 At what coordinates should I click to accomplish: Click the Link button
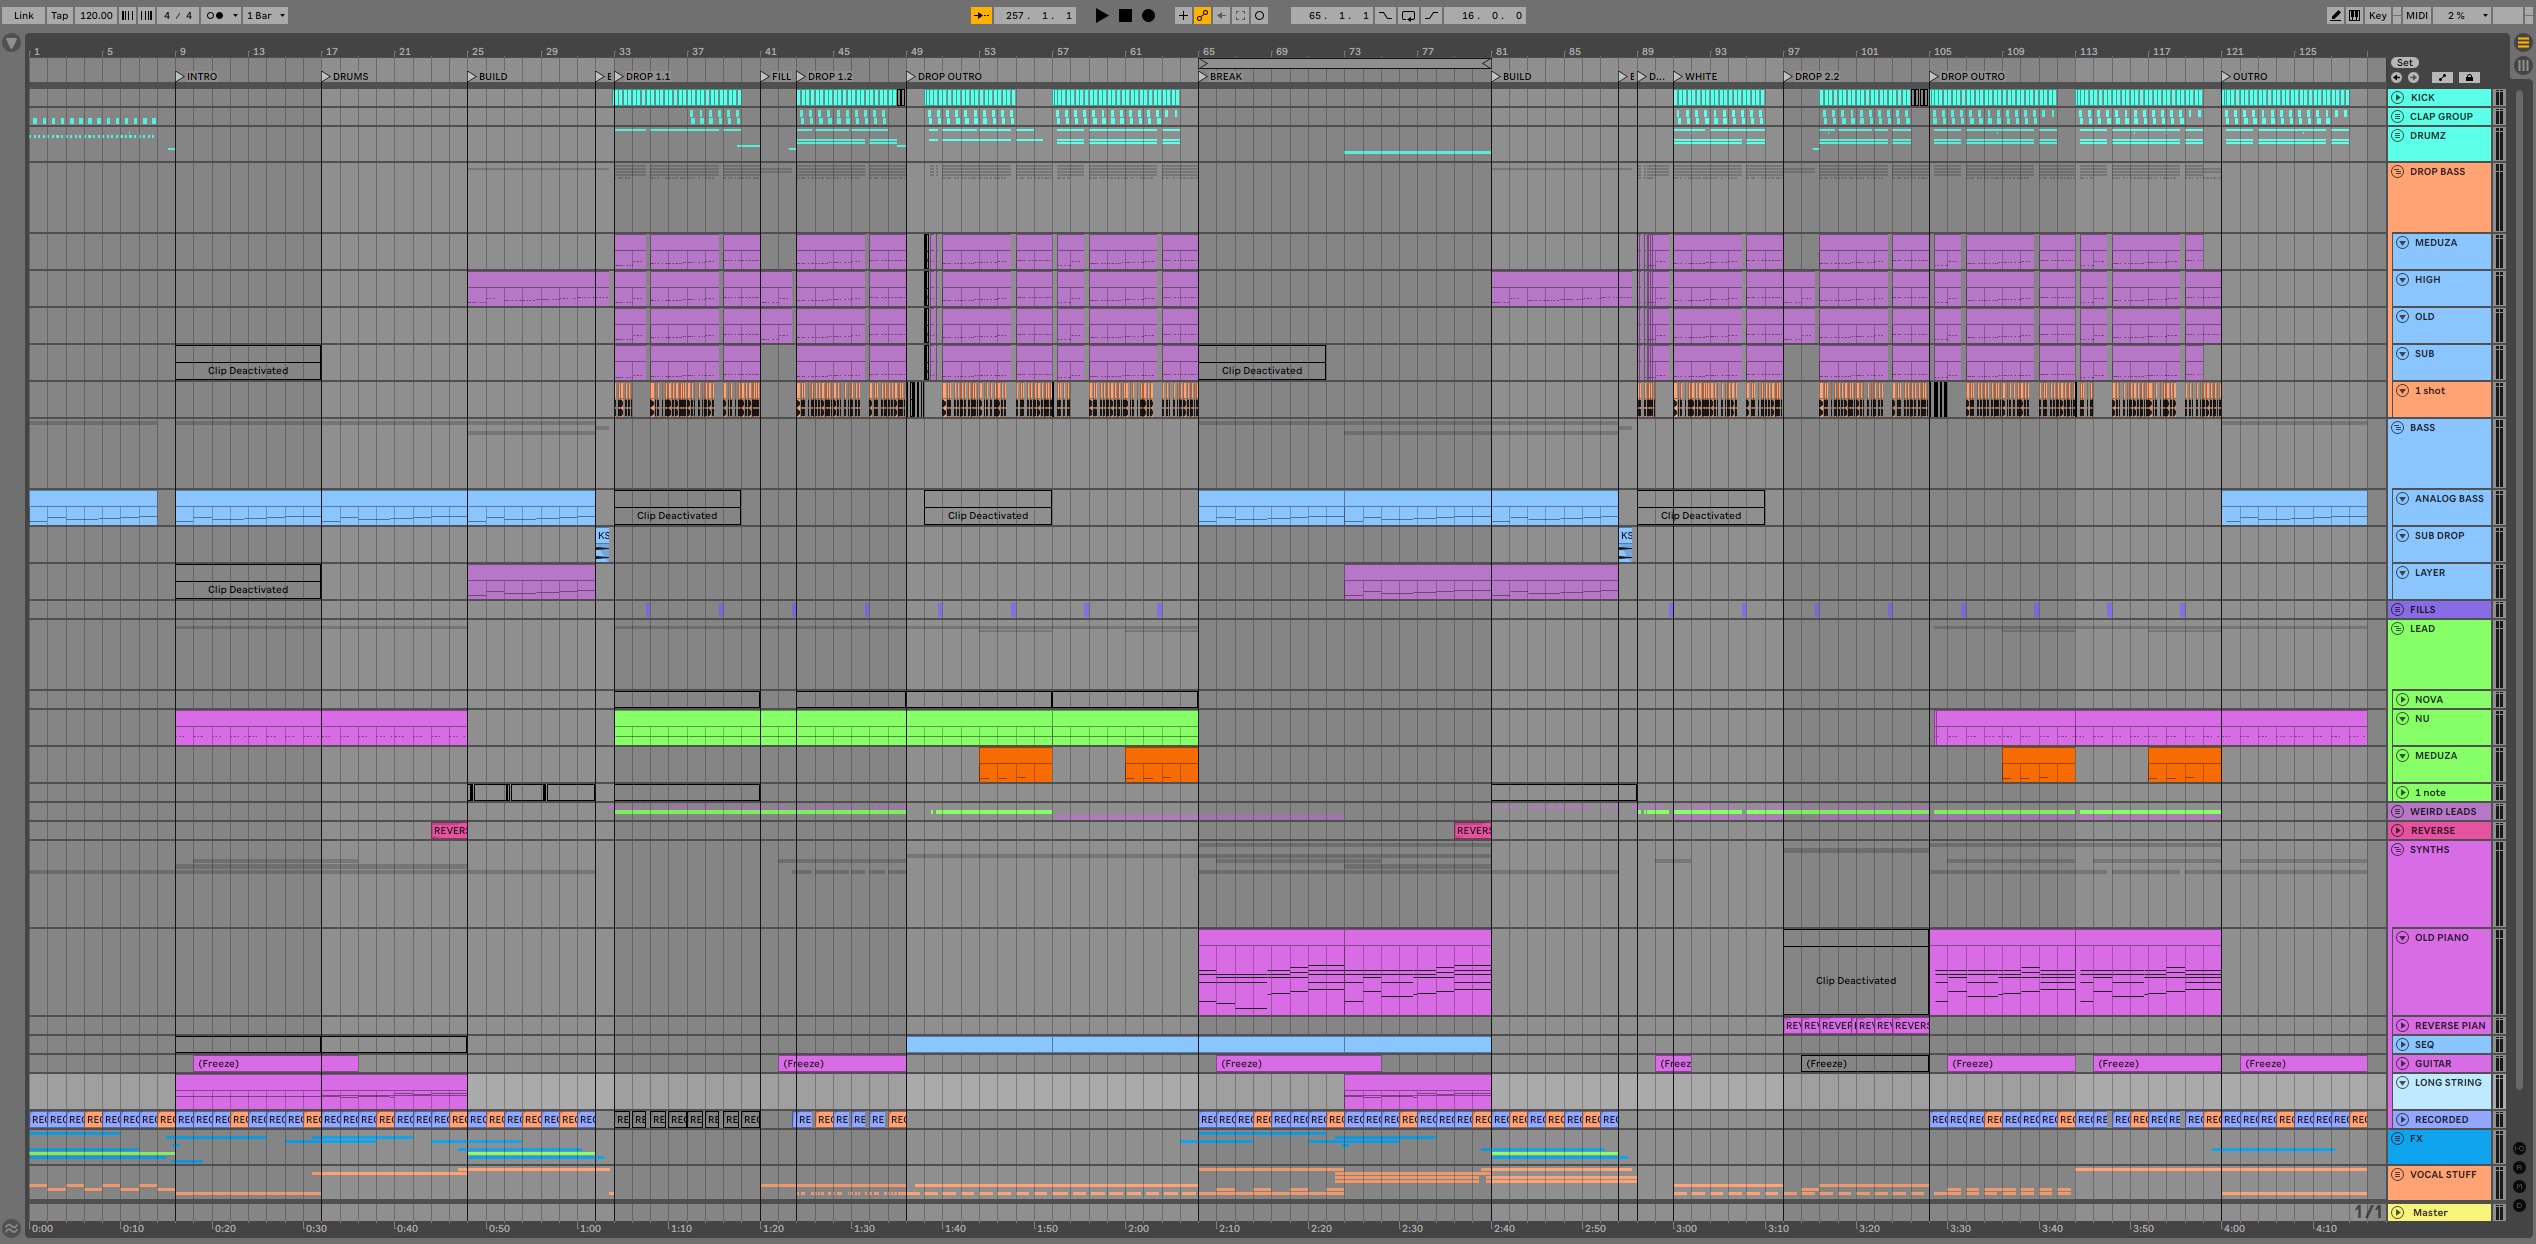coord(24,16)
